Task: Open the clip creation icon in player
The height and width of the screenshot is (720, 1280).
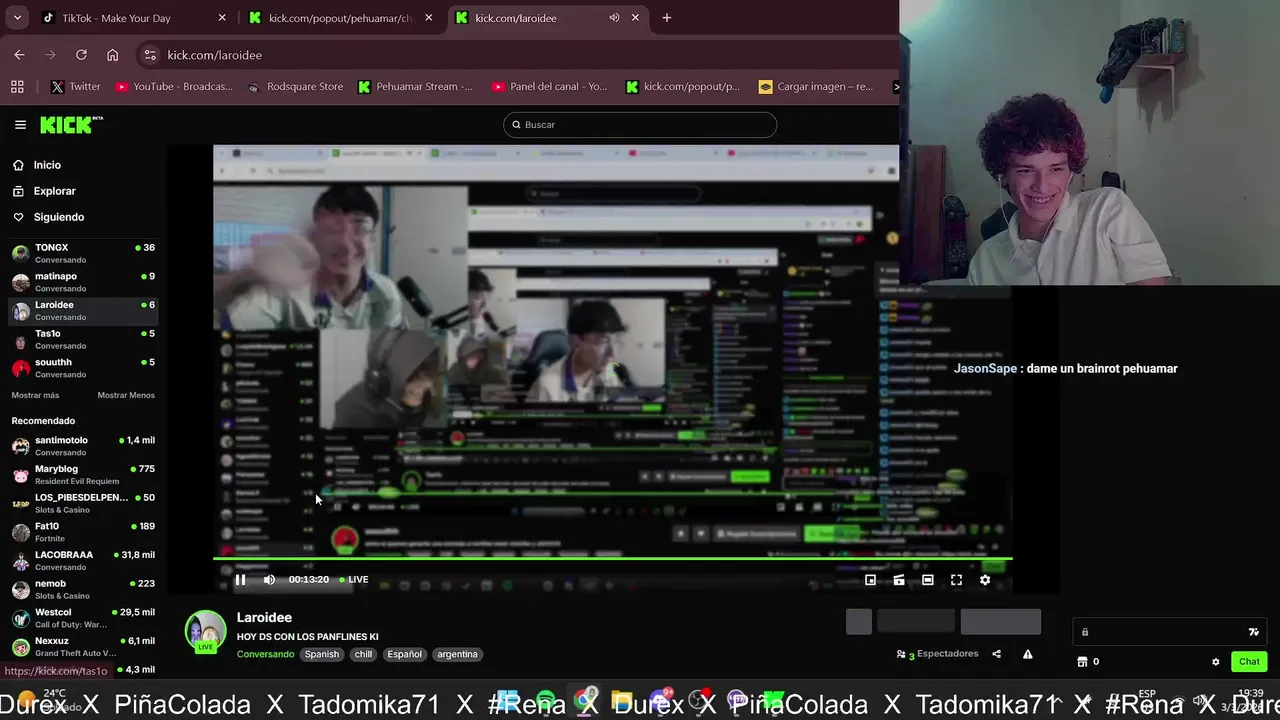Action: coord(899,580)
